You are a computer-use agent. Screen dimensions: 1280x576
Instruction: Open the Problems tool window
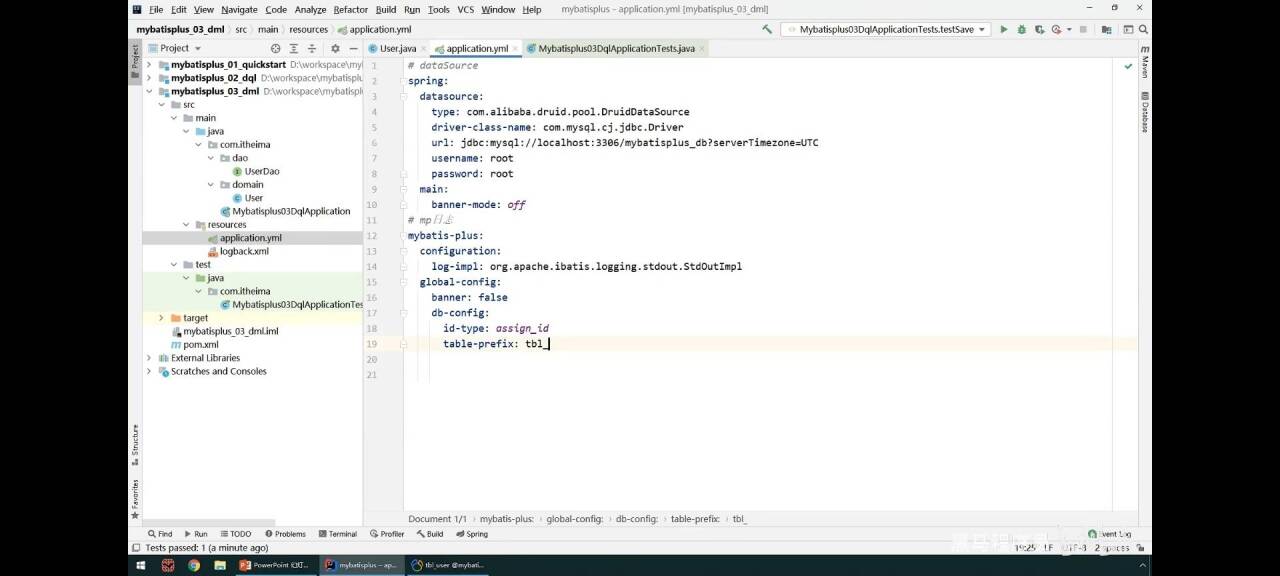[285, 534]
